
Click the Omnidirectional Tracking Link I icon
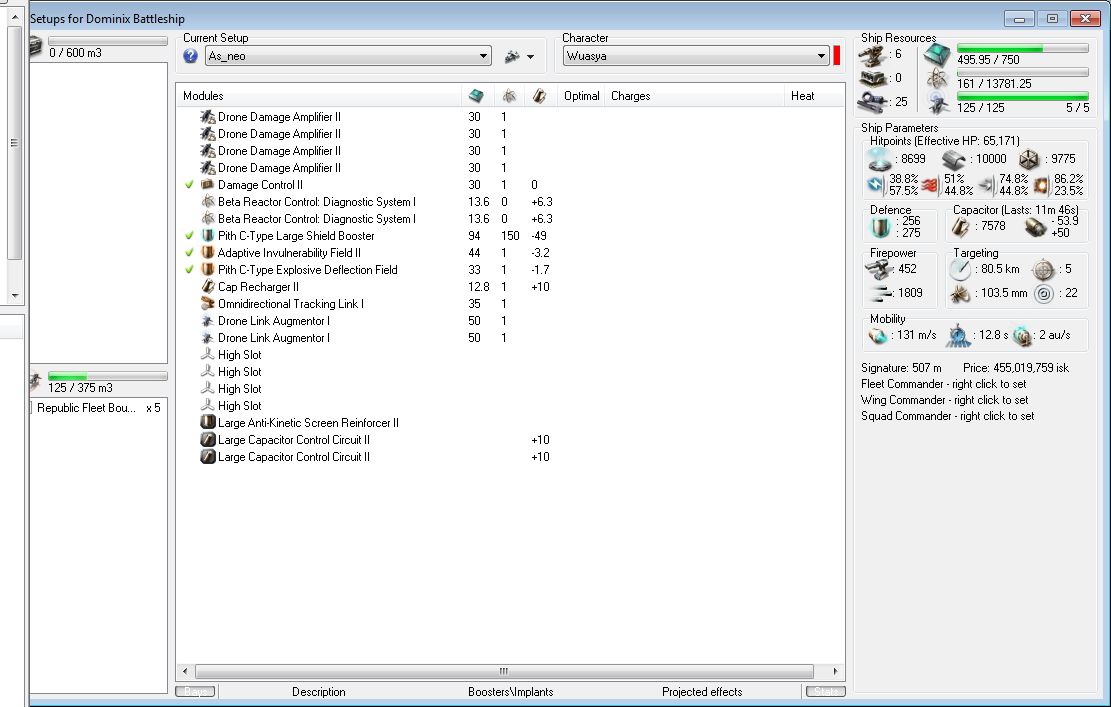click(x=208, y=304)
